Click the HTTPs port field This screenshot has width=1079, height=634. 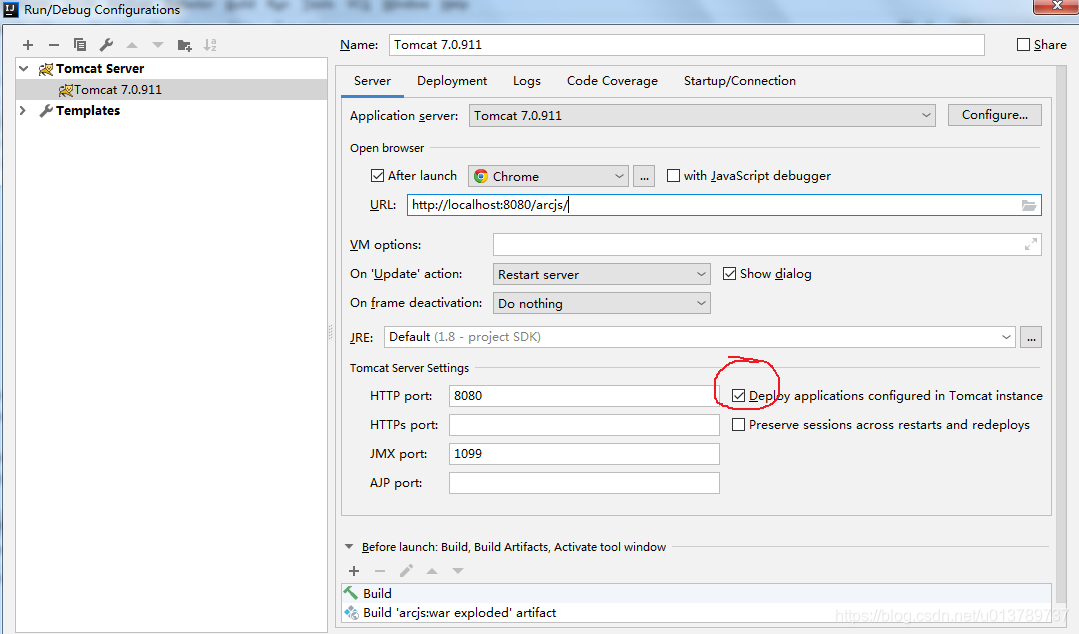[x=584, y=425]
